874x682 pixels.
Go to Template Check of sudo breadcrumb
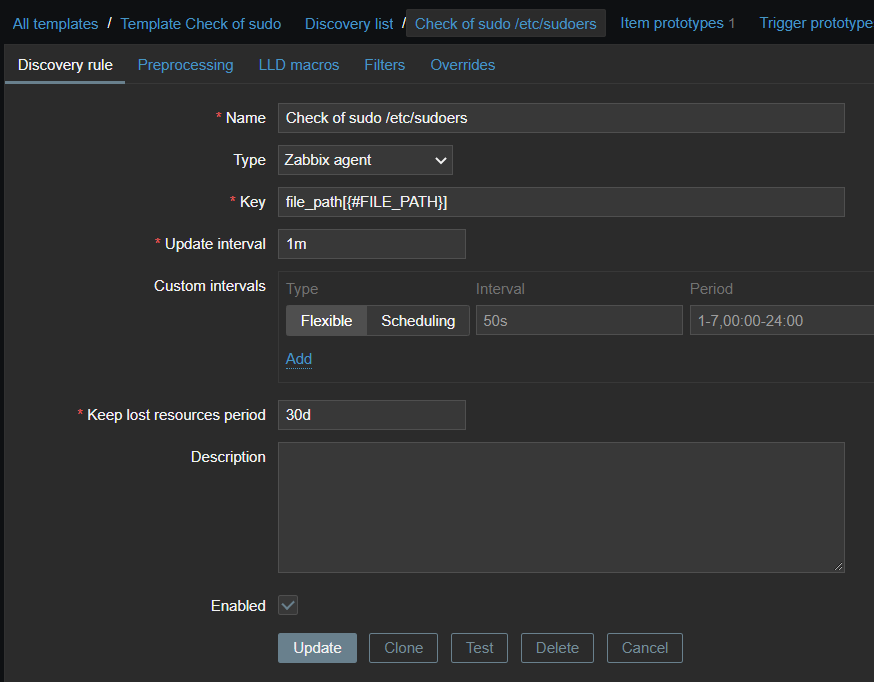200,22
